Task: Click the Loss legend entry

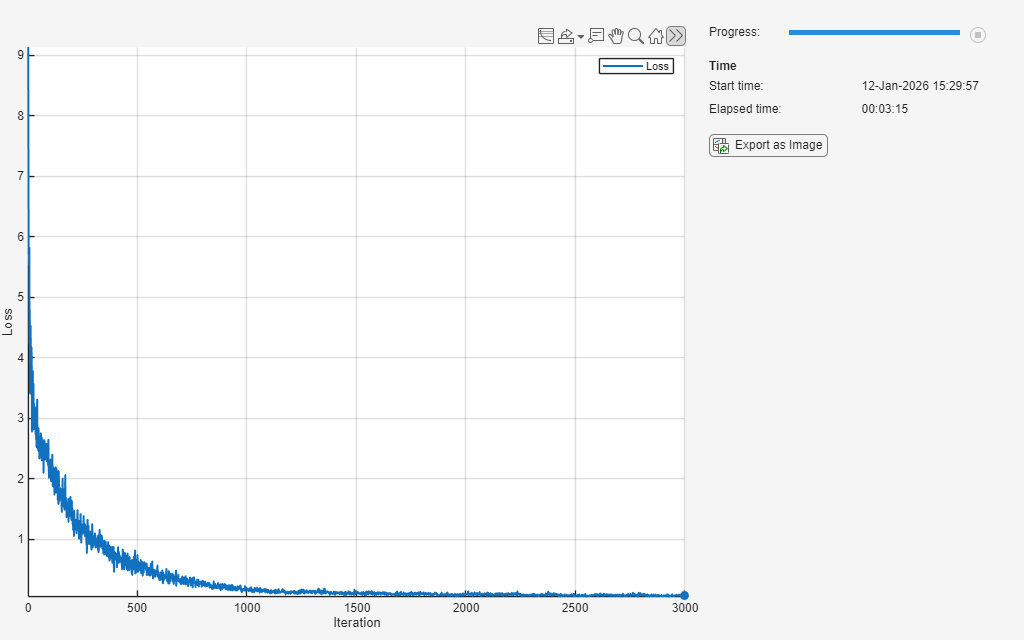Action: pos(658,67)
